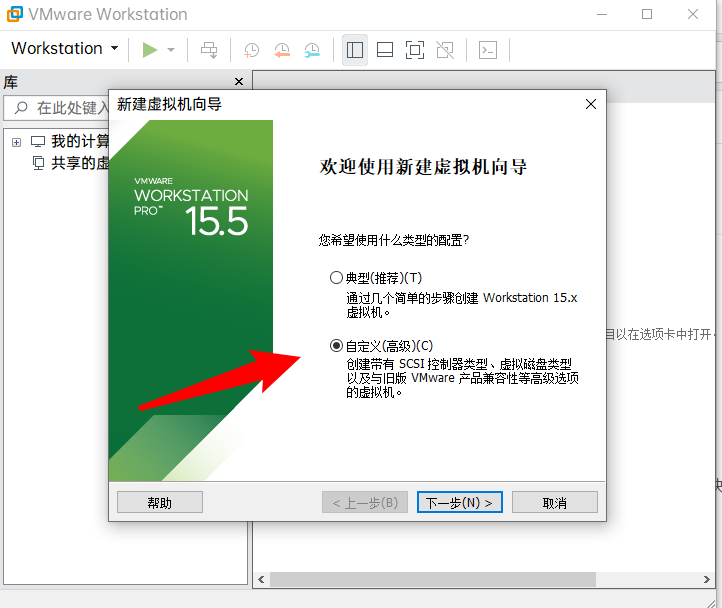Click the 帮助 button
This screenshot has width=722, height=608.
pyautogui.click(x=160, y=502)
